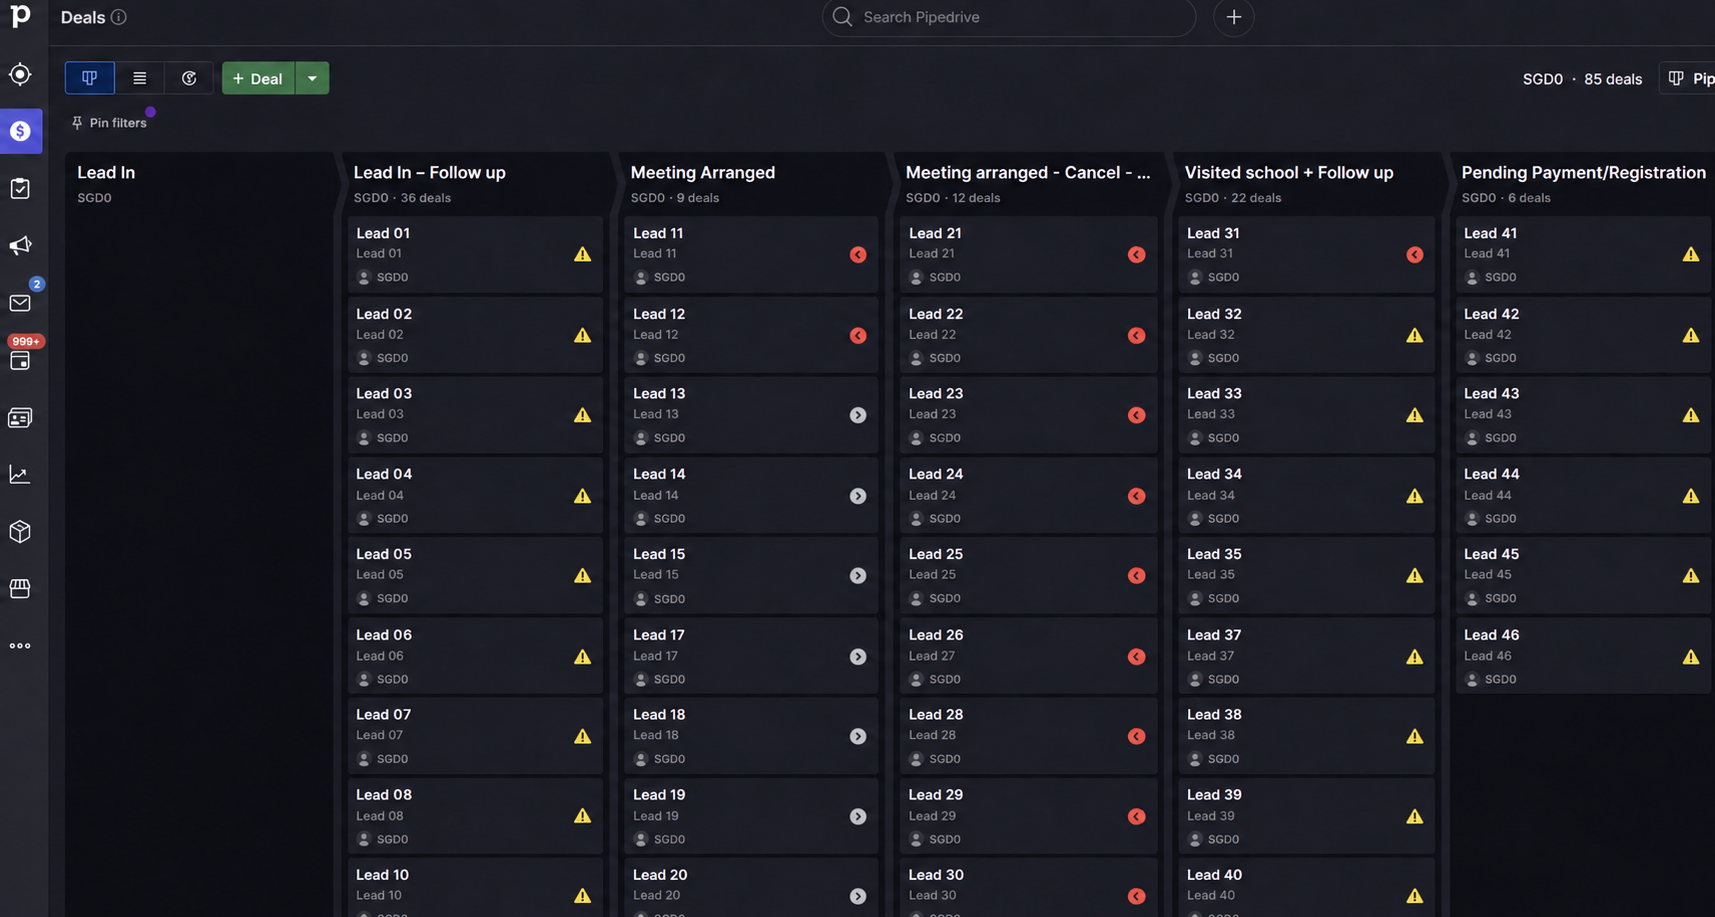Open the Lead 37 deal card
This screenshot has height=917, width=1715.
(1306, 656)
